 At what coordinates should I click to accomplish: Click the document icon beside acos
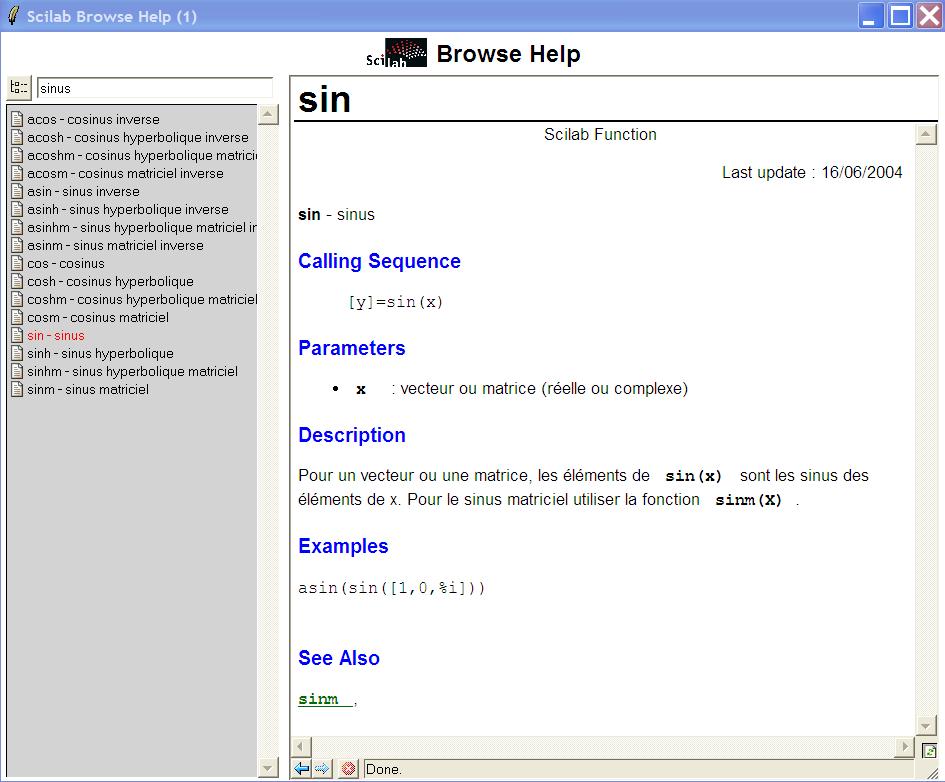[17, 119]
